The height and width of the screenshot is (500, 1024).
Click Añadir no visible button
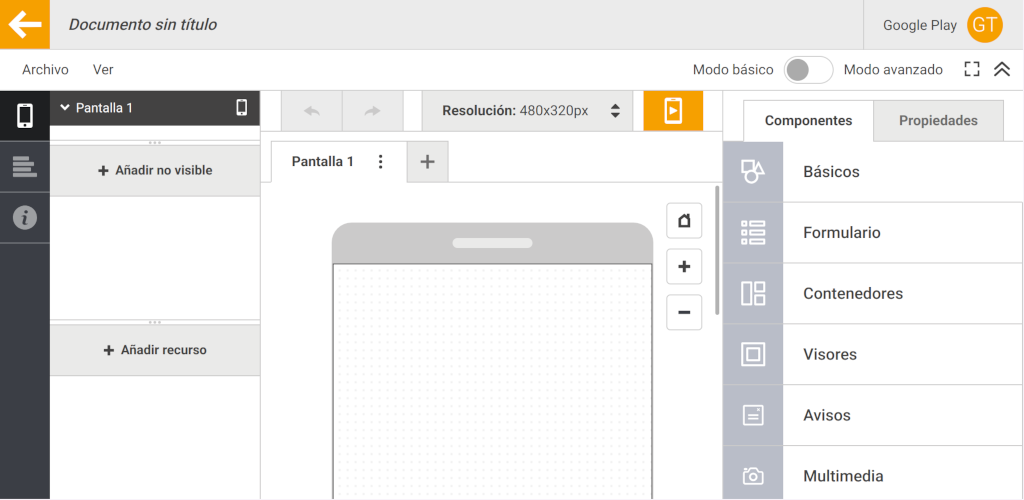pos(155,170)
